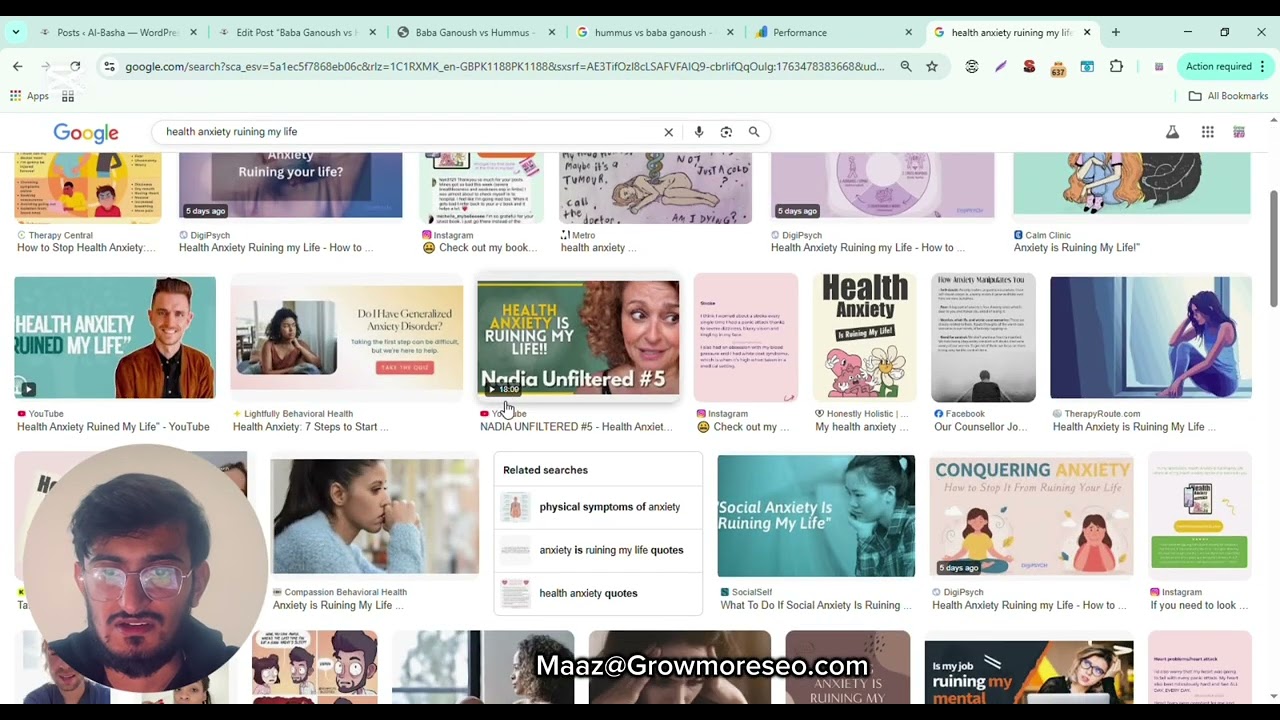The image size is (1280, 720).
Task: Open Compassion Behavioral Health woman in blue sweater image
Action: pyautogui.click(x=375, y=516)
